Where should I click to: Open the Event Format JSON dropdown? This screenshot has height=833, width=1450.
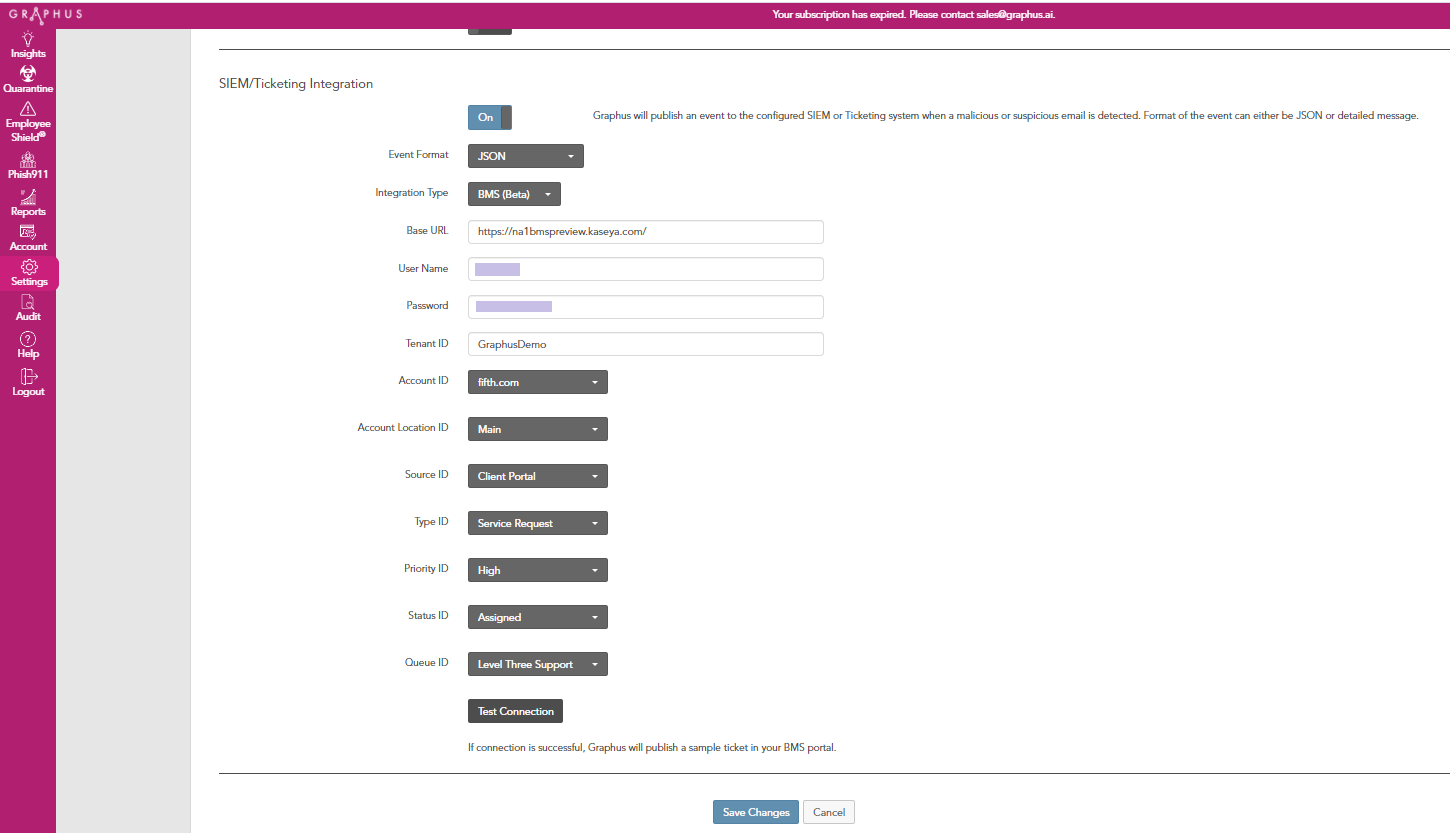coord(526,156)
